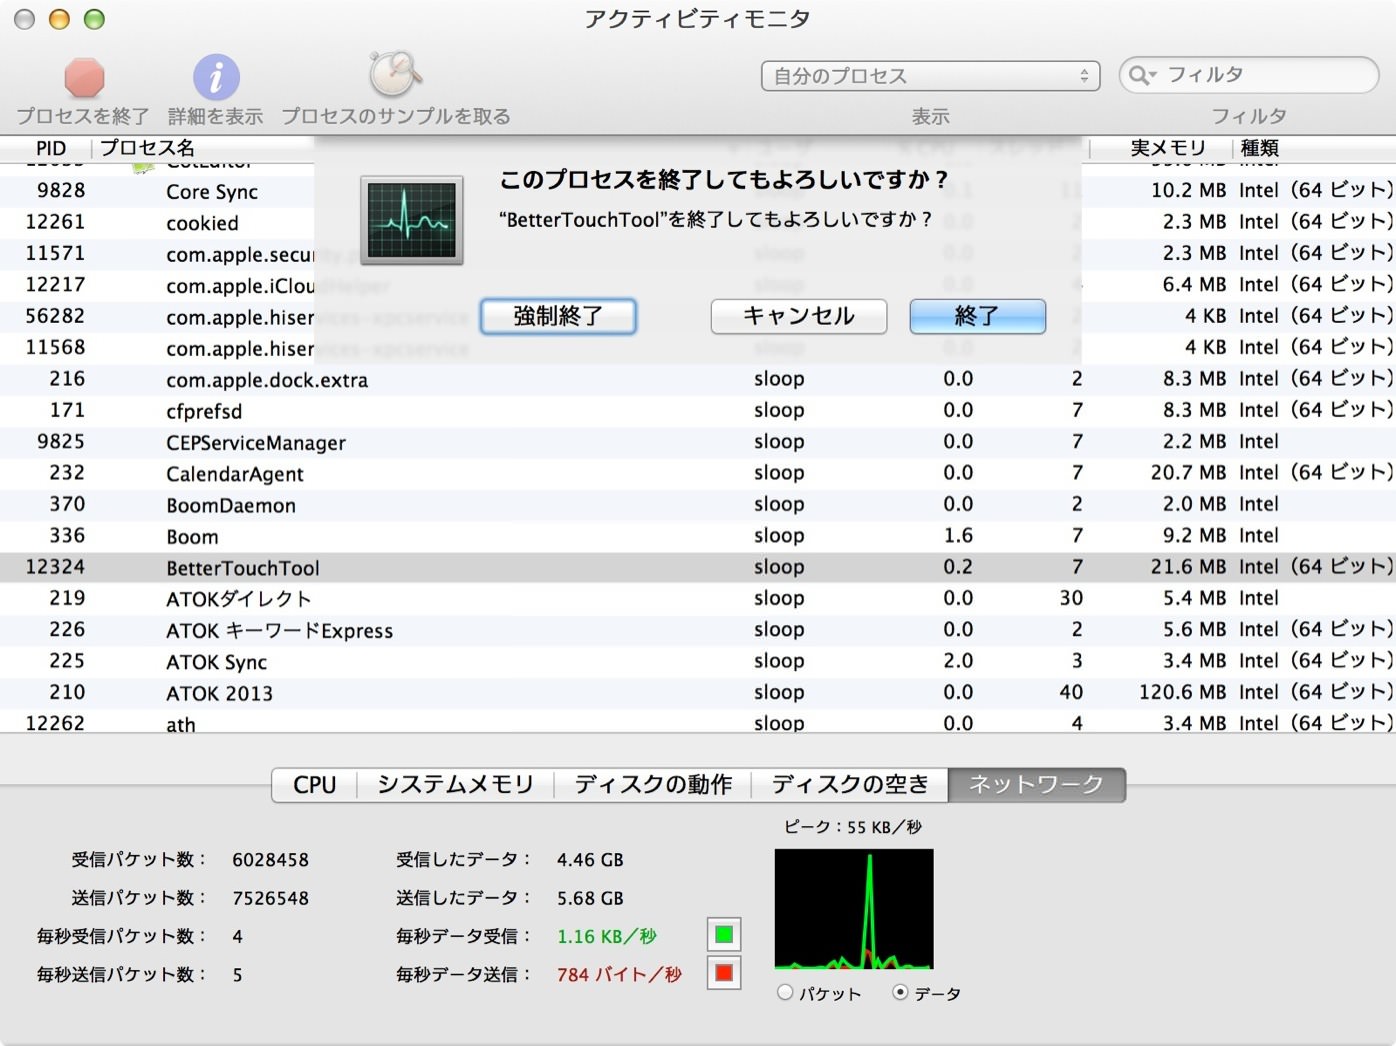Select the cookied process row
Image resolution: width=1396 pixels, height=1046 pixels.
(698, 222)
